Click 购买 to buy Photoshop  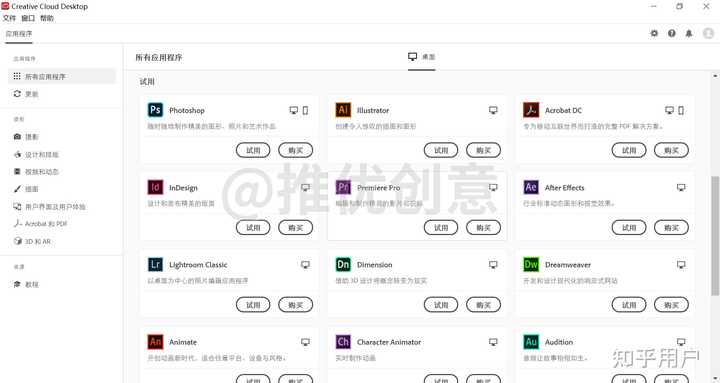[x=296, y=150]
